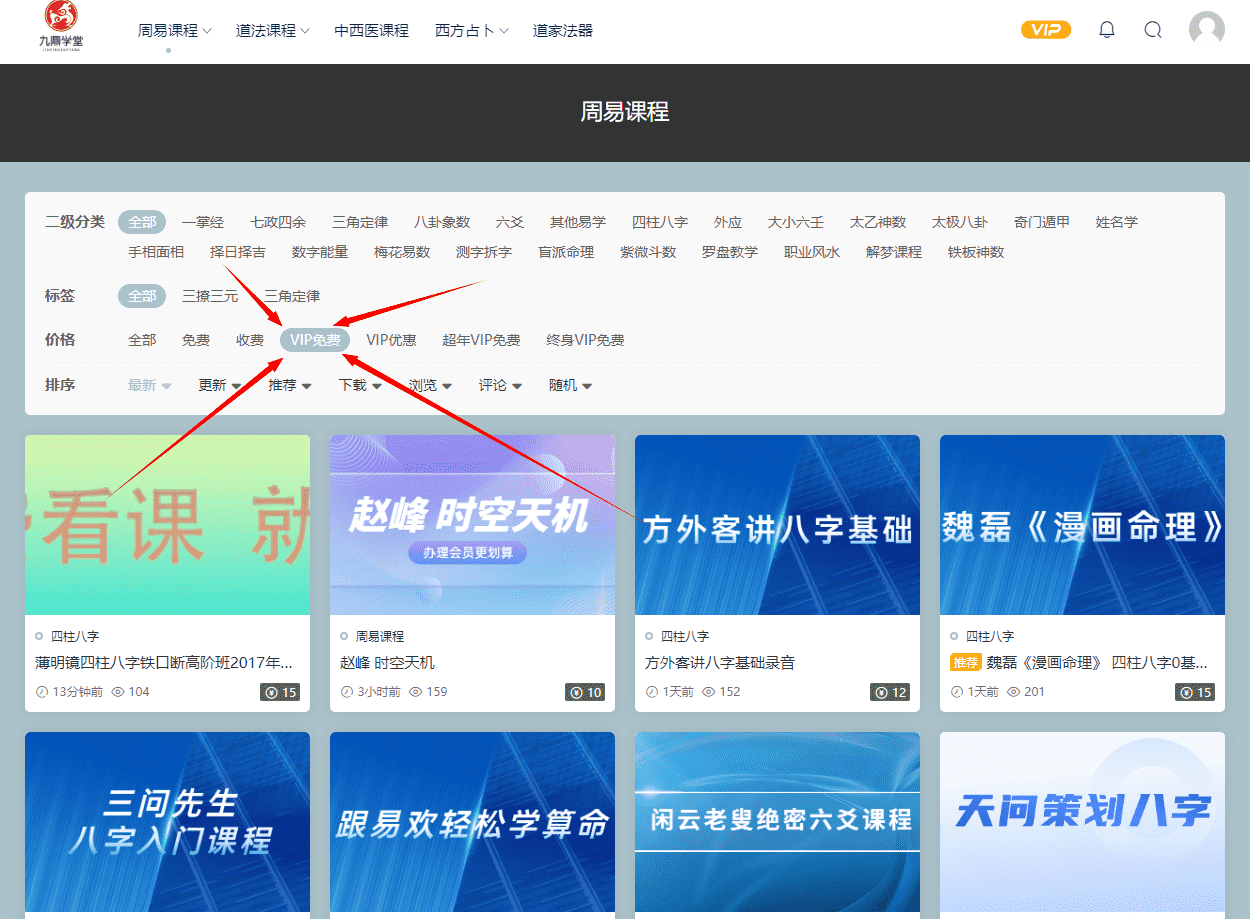1250x919 pixels.
Task: Expand the 周易课程 navigation dropdown
Action: point(174,31)
